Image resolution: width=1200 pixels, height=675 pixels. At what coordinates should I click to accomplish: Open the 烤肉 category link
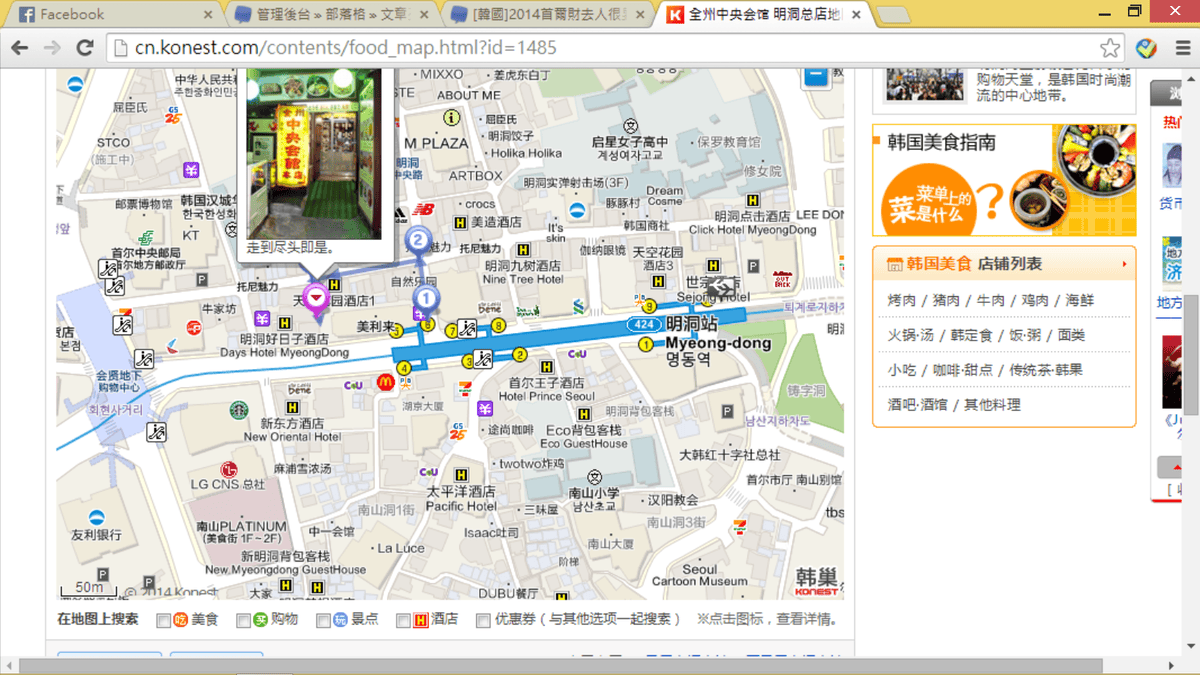pos(901,300)
